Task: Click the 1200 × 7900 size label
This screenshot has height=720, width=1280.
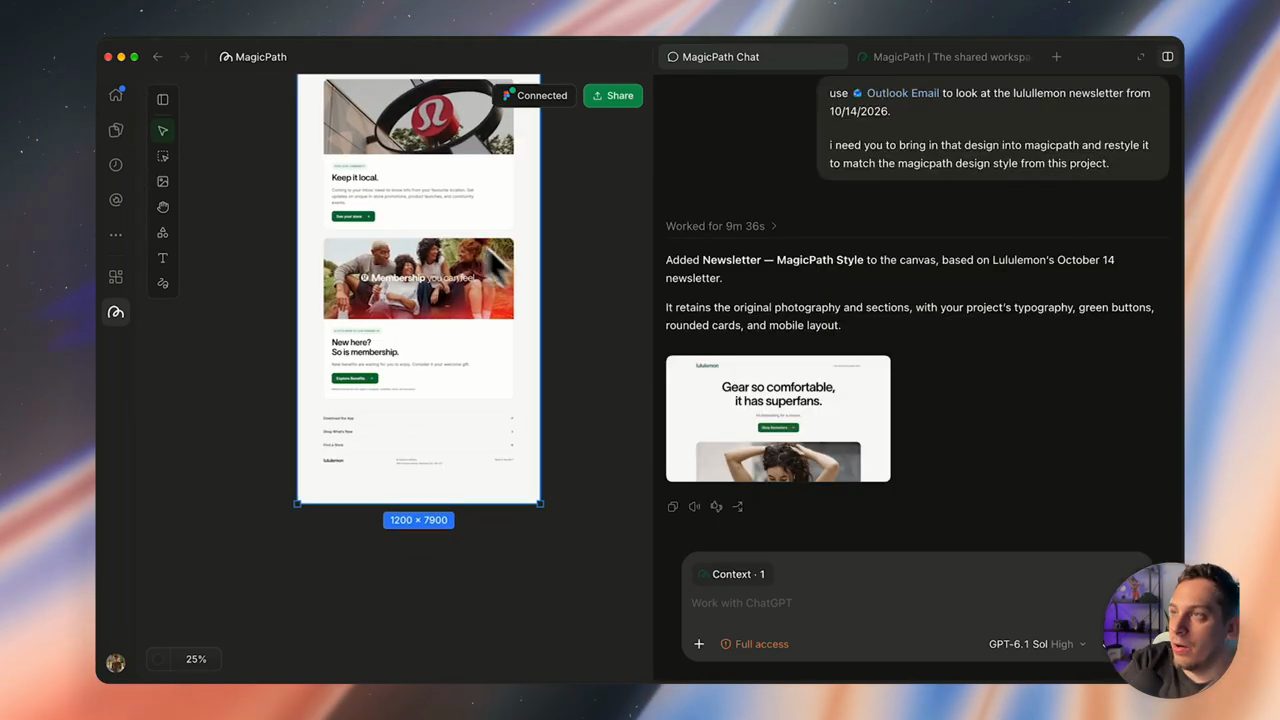Action: 418,520
